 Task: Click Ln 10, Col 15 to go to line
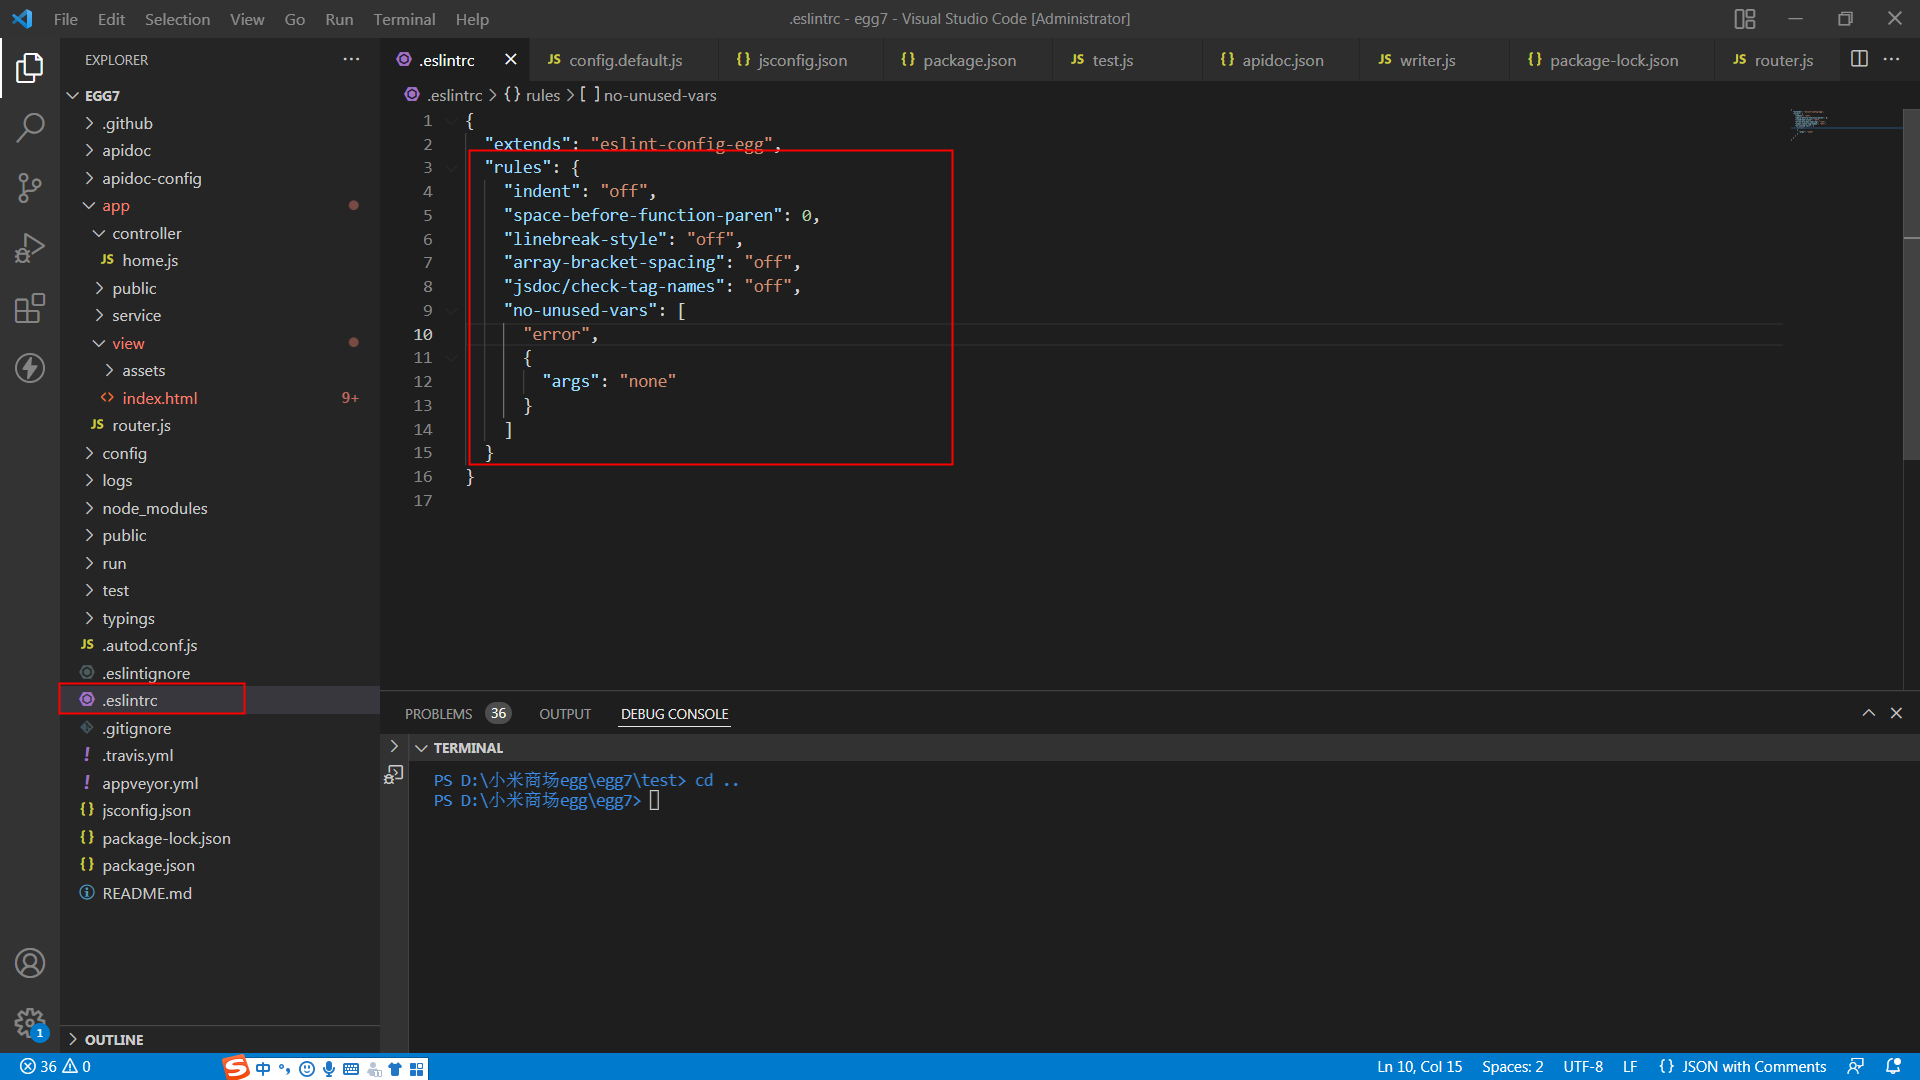click(1419, 1066)
